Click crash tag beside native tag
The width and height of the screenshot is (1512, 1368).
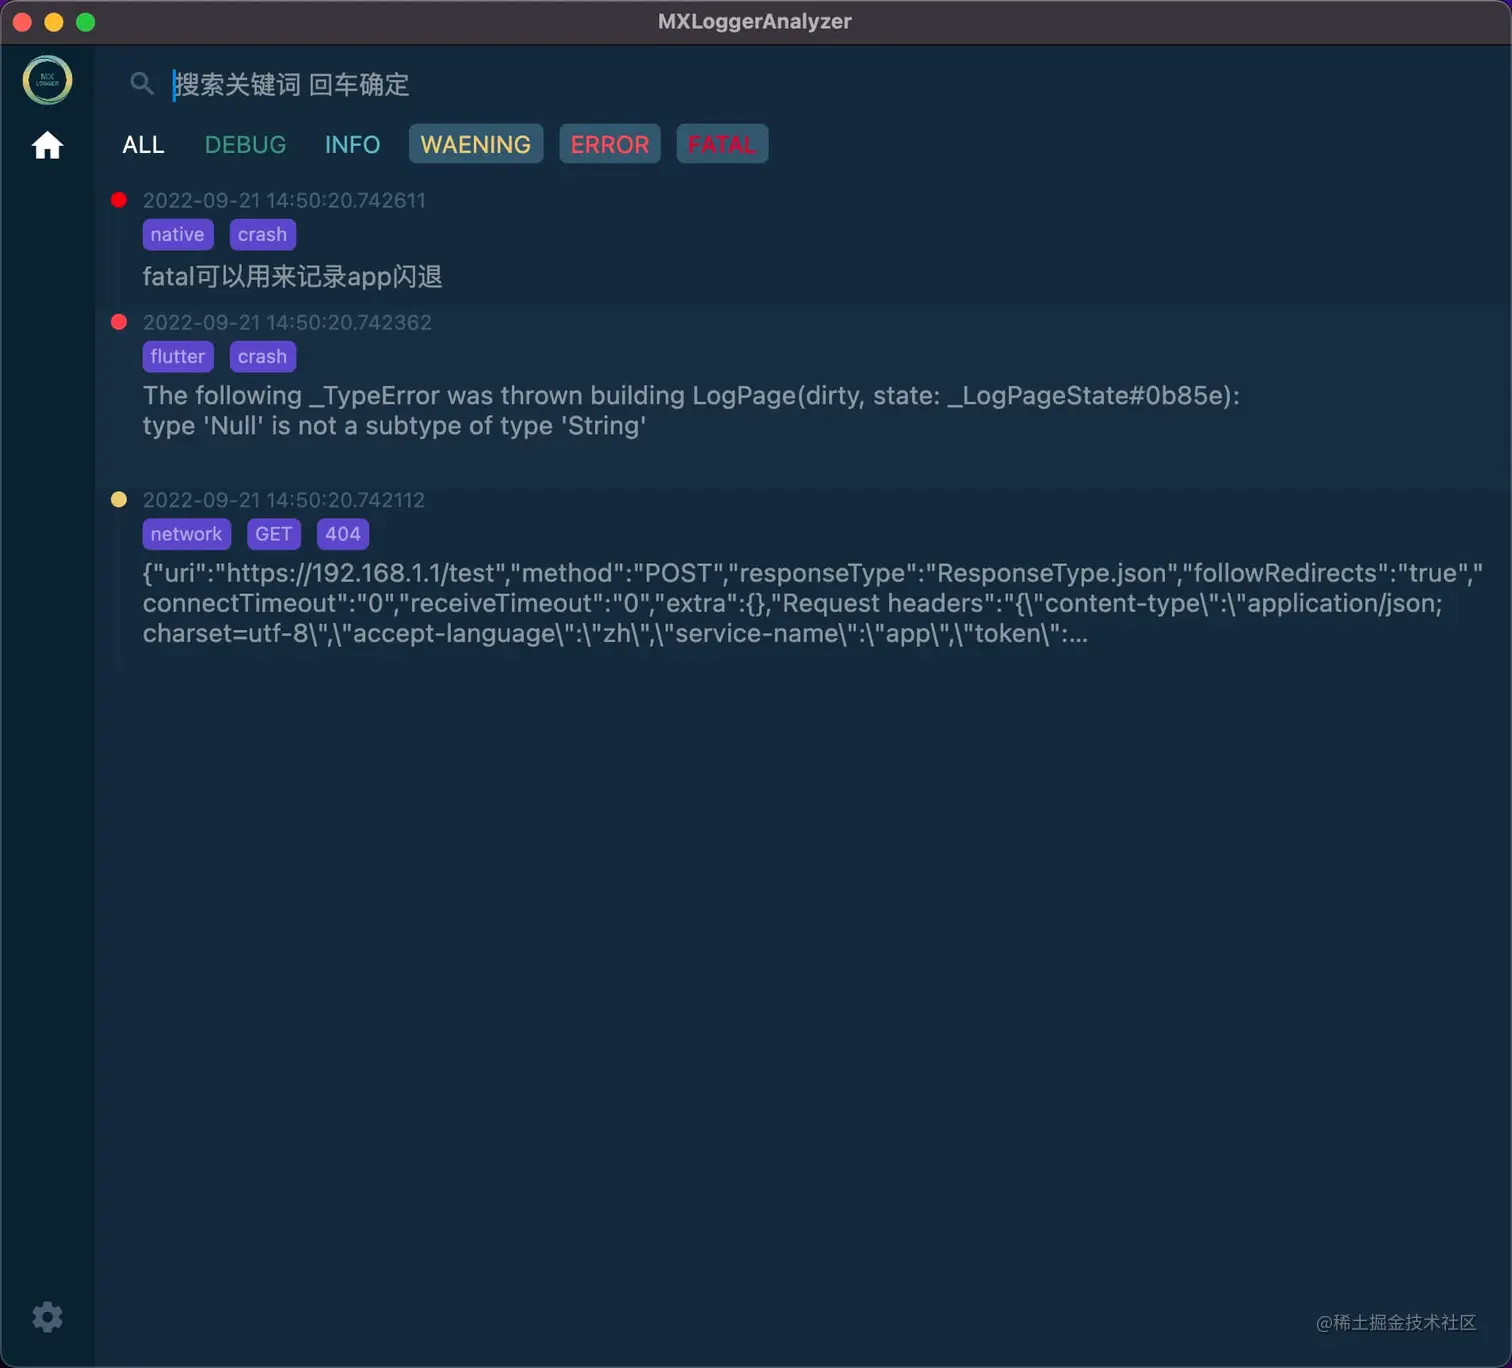[262, 234]
